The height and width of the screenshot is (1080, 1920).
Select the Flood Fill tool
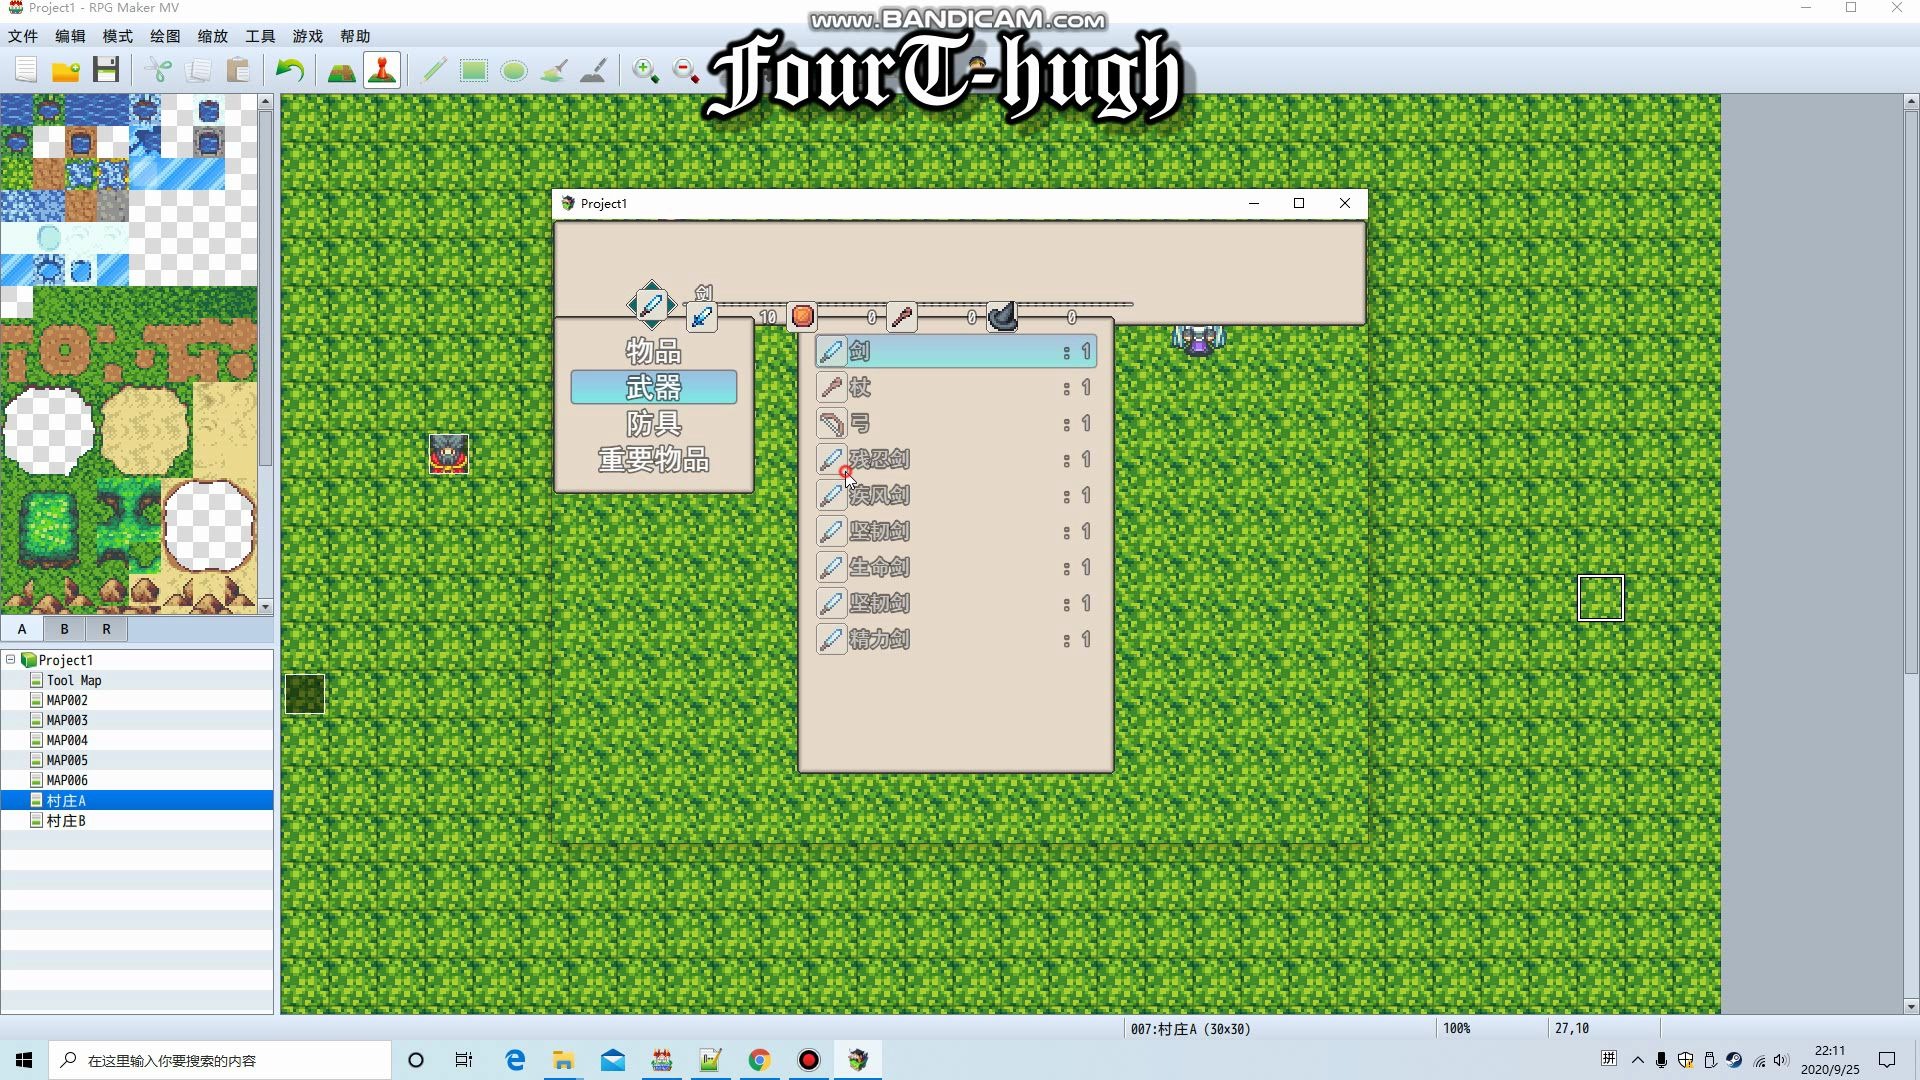point(554,70)
